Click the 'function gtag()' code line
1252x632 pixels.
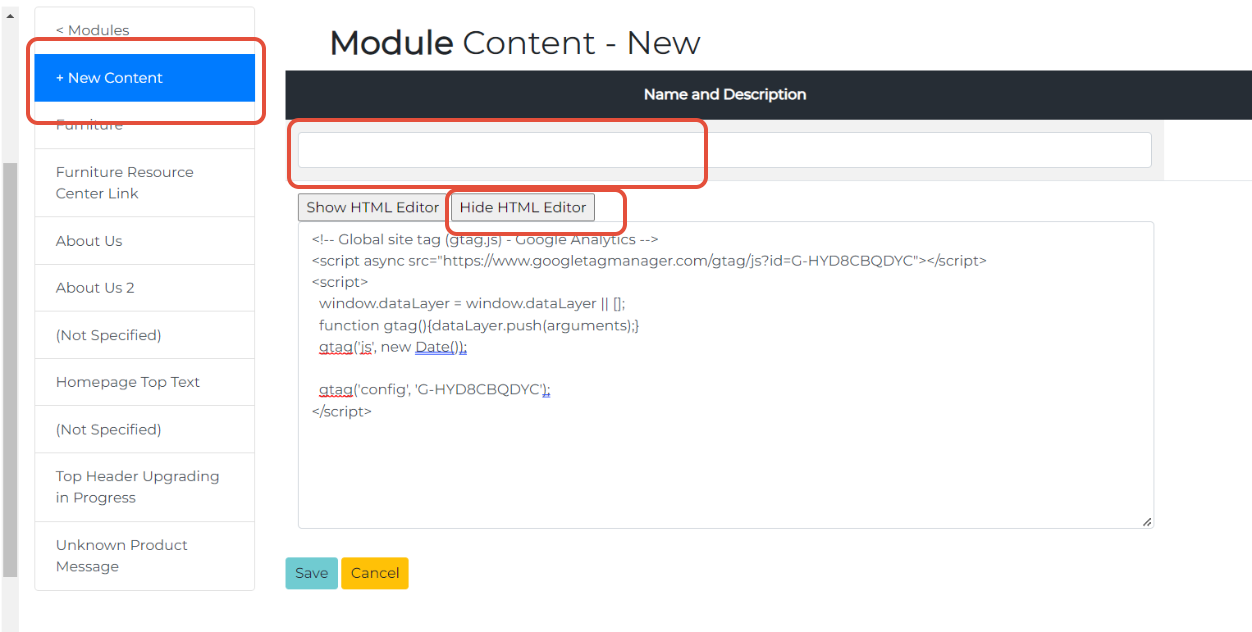(x=479, y=325)
